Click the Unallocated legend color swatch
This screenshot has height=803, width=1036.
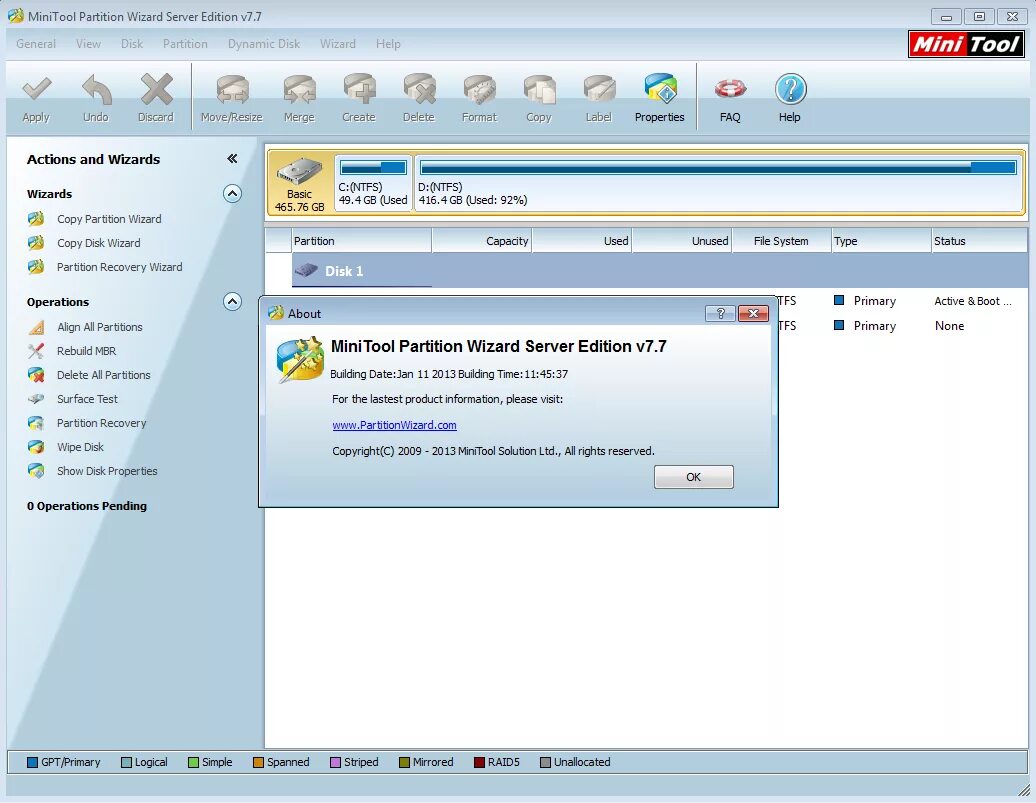pyautogui.click(x=545, y=762)
